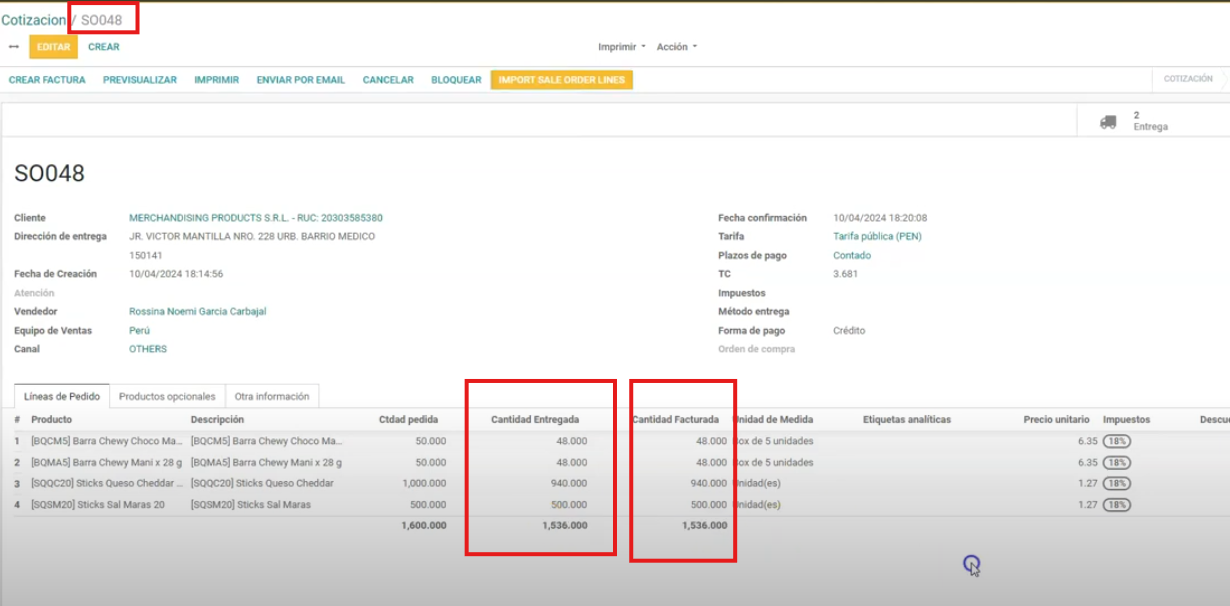Open the Tarifa pública (PEN) link
The height and width of the screenshot is (606, 1230).
click(x=877, y=237)
